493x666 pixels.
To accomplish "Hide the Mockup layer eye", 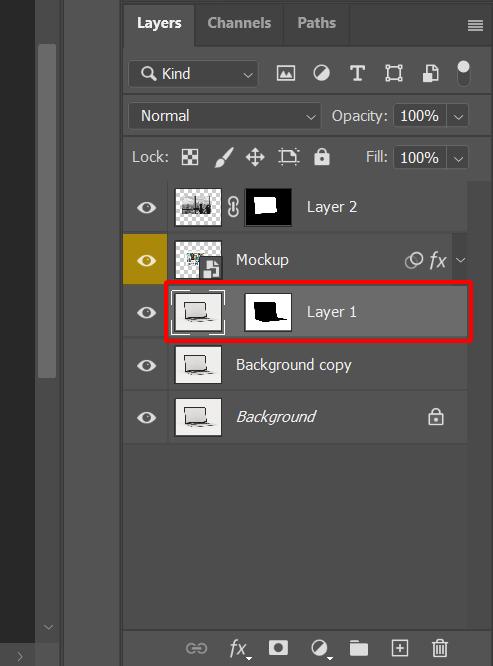I will coord(146,260).
